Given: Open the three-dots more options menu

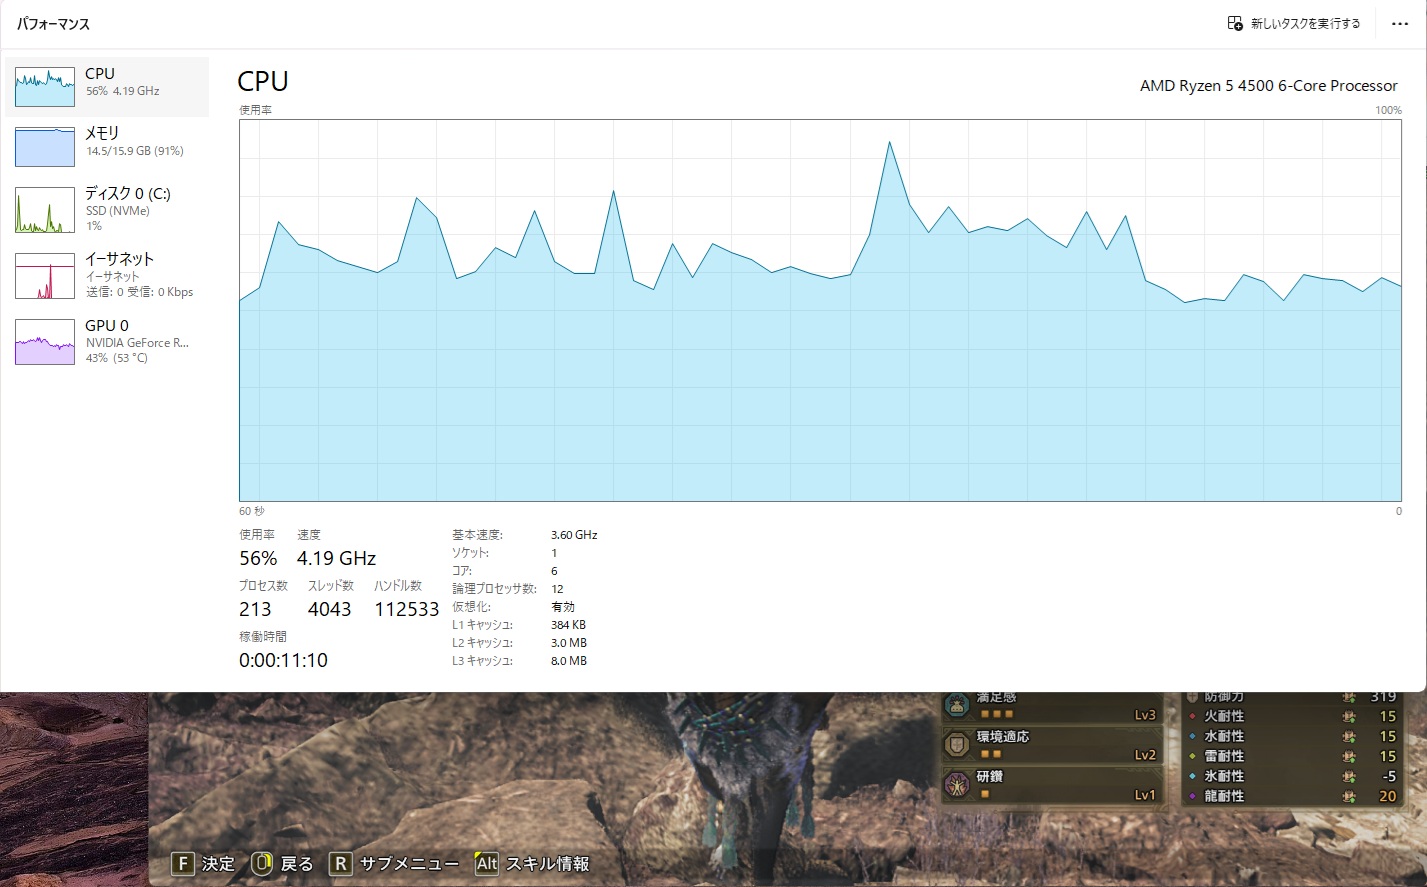Looking at the screenshot, I should [1399, 24].
